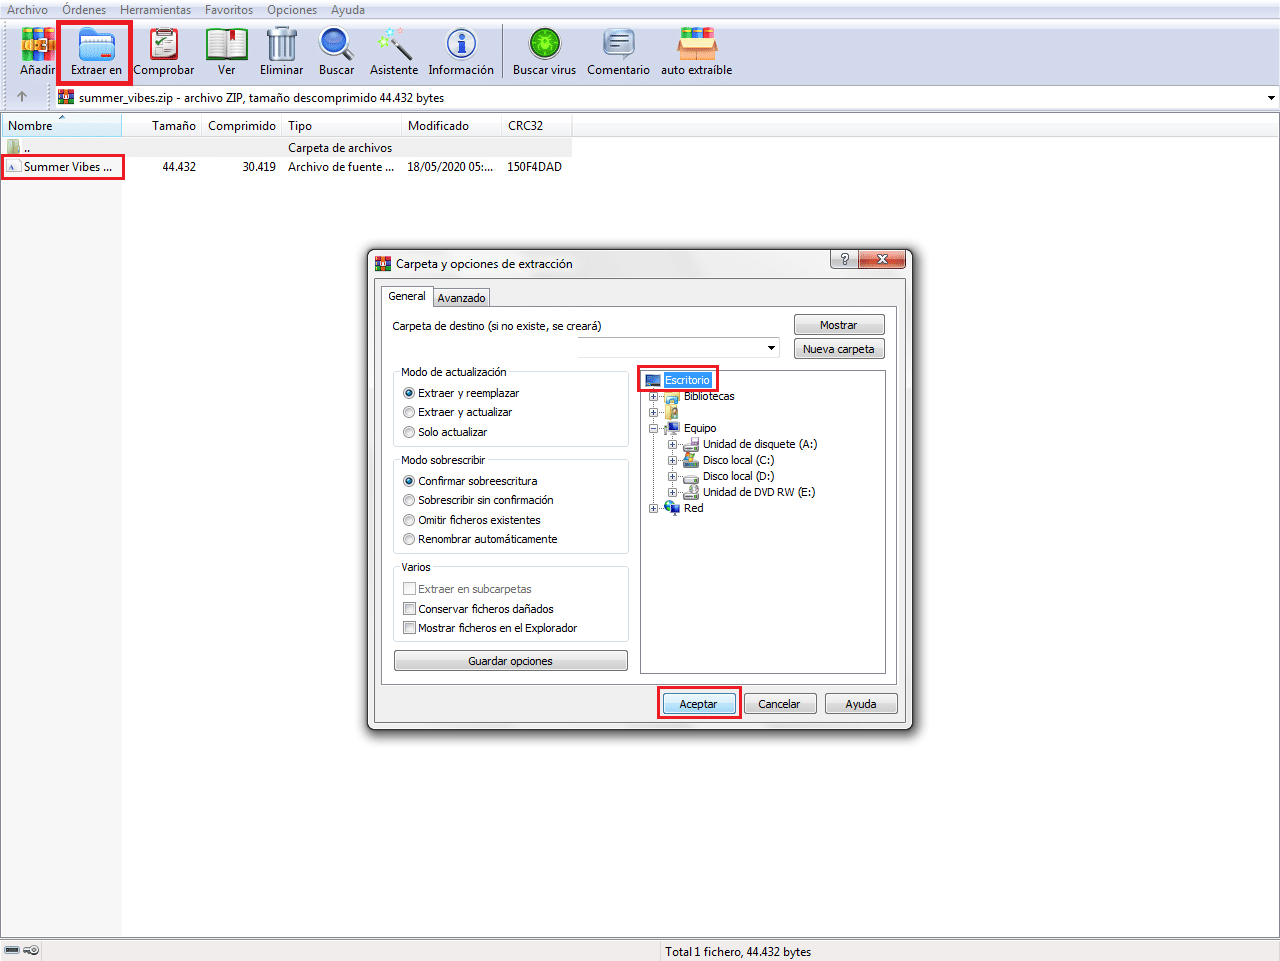
Task: Open the destination folder dropdown
Action: pos(771,348)
